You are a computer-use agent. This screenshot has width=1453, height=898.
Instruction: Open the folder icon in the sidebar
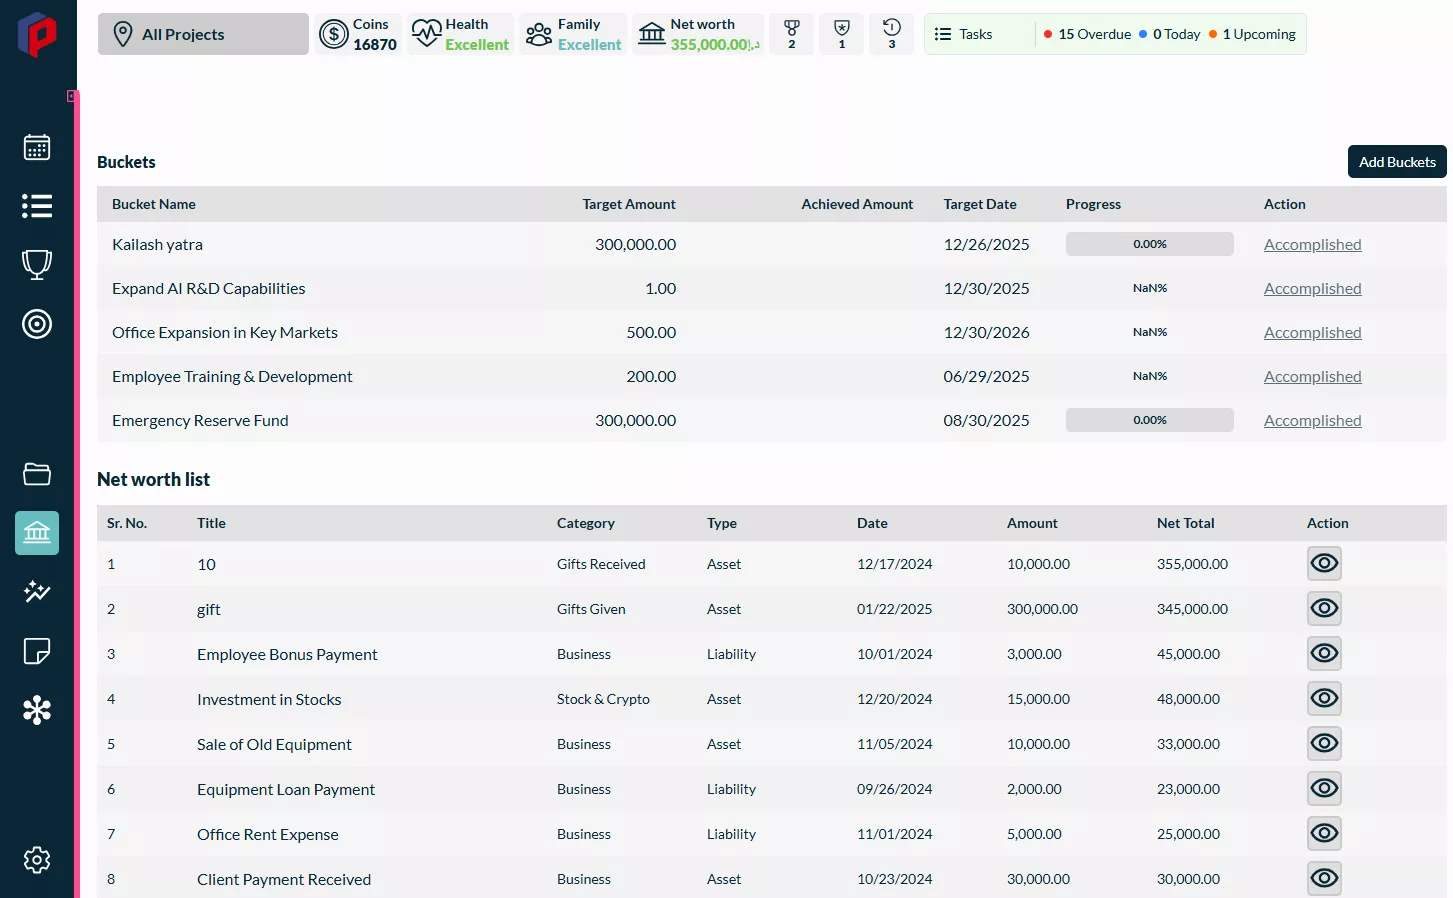(x=37, y=474)
